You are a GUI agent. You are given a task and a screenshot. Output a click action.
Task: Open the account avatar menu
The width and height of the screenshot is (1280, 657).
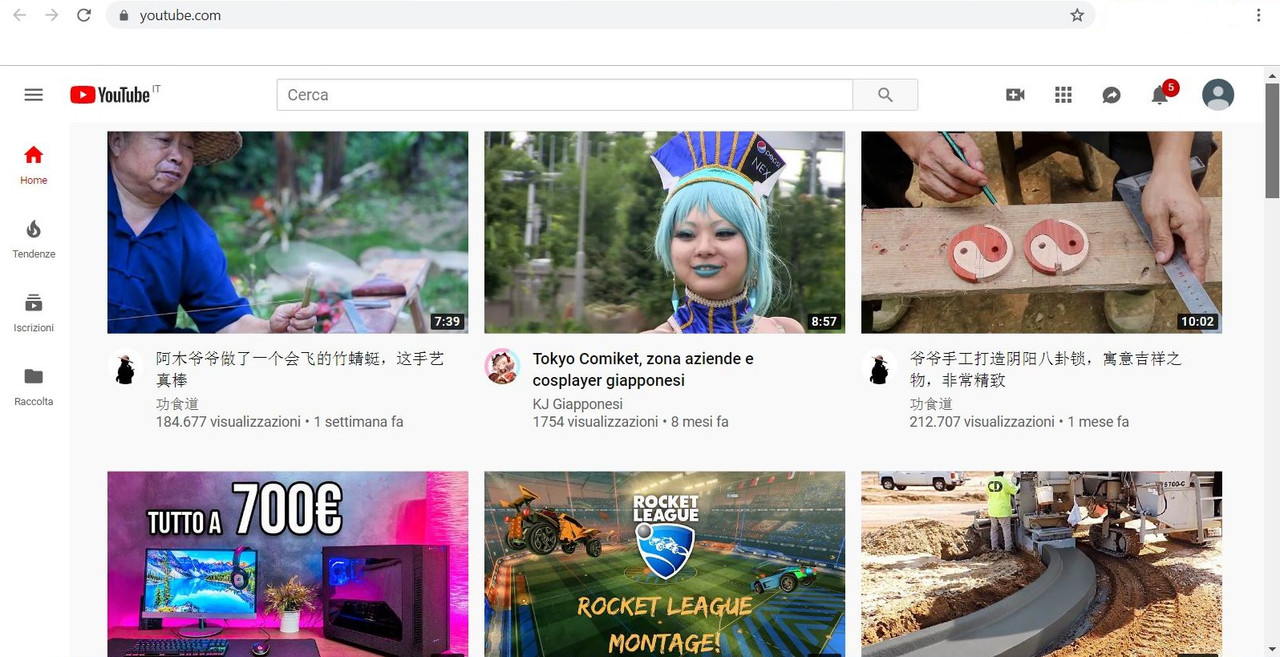1217,95
